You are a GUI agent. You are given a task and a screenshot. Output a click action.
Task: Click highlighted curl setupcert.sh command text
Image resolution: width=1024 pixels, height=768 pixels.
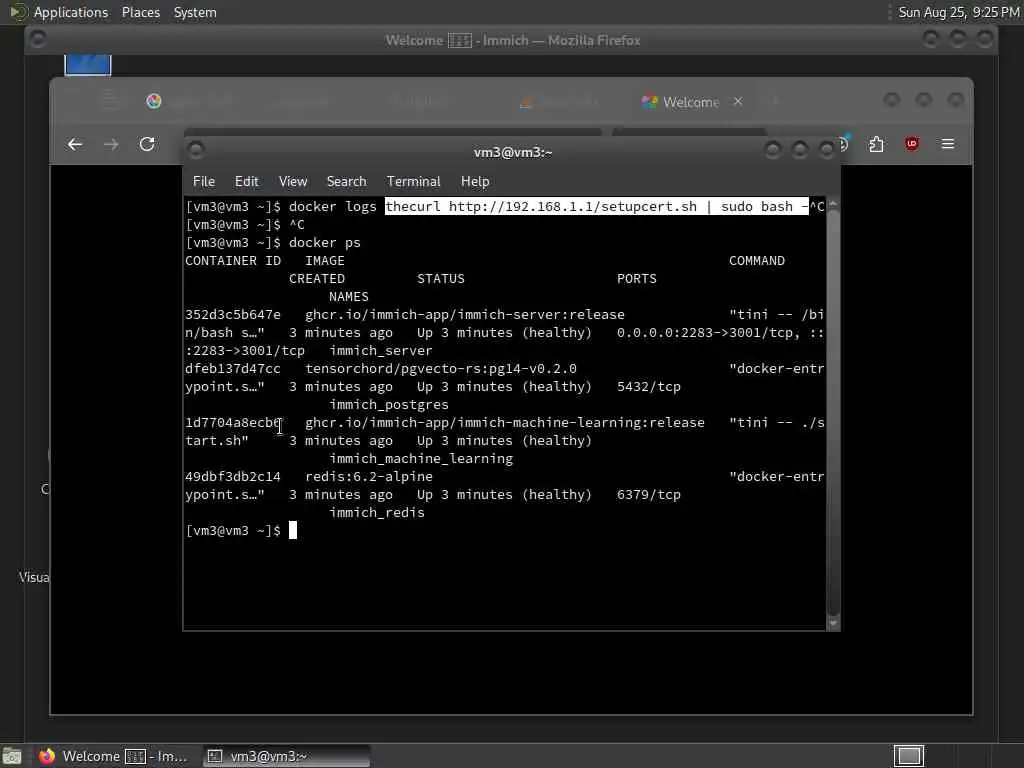click(x=597, y=206)
